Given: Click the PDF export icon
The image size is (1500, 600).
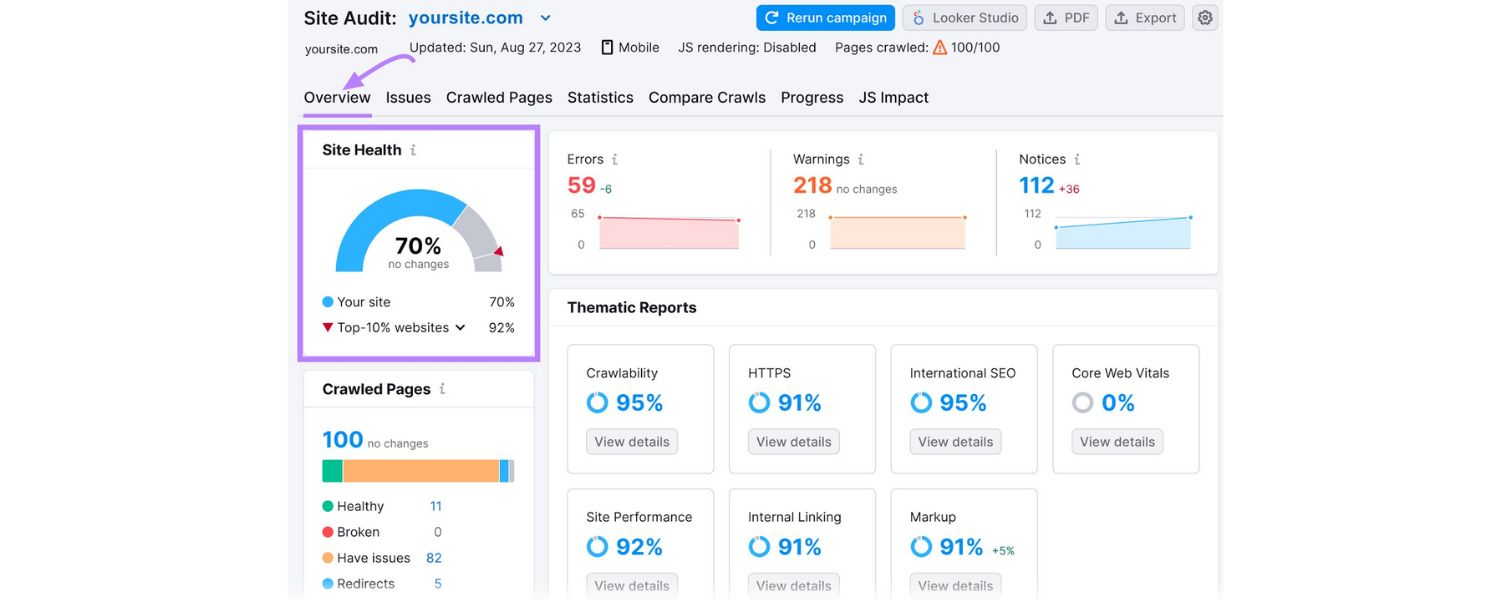Looking at the screenshot, I should 1052,17.
